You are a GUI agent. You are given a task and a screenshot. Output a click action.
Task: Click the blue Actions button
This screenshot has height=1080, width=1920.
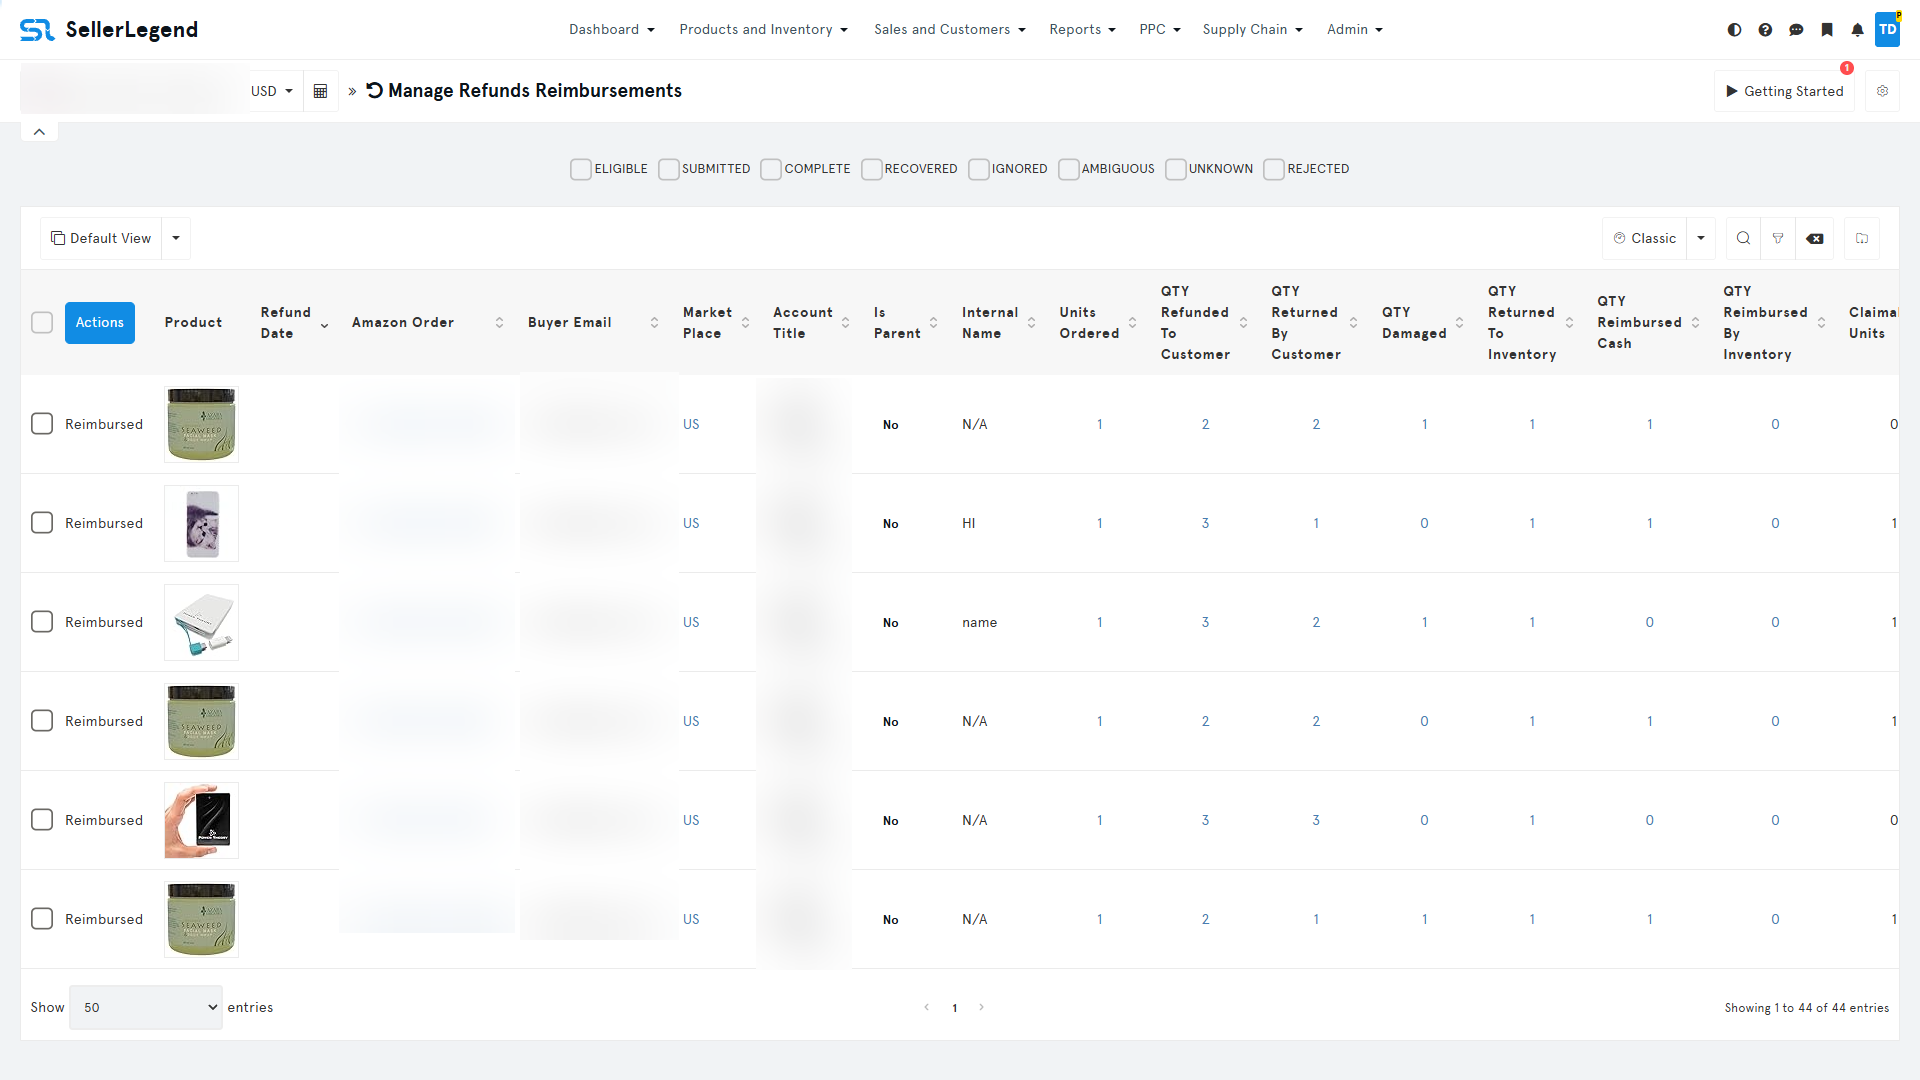coord(100,322)
